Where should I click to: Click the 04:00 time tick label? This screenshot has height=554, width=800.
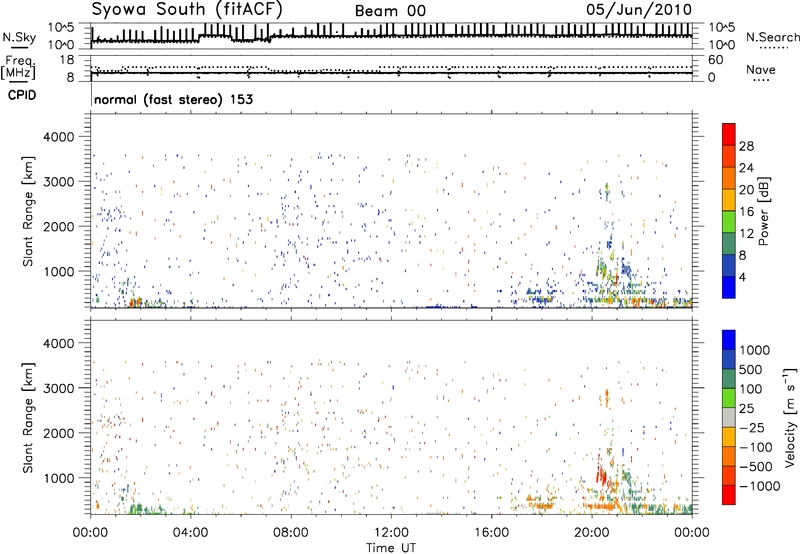(190, 533)
